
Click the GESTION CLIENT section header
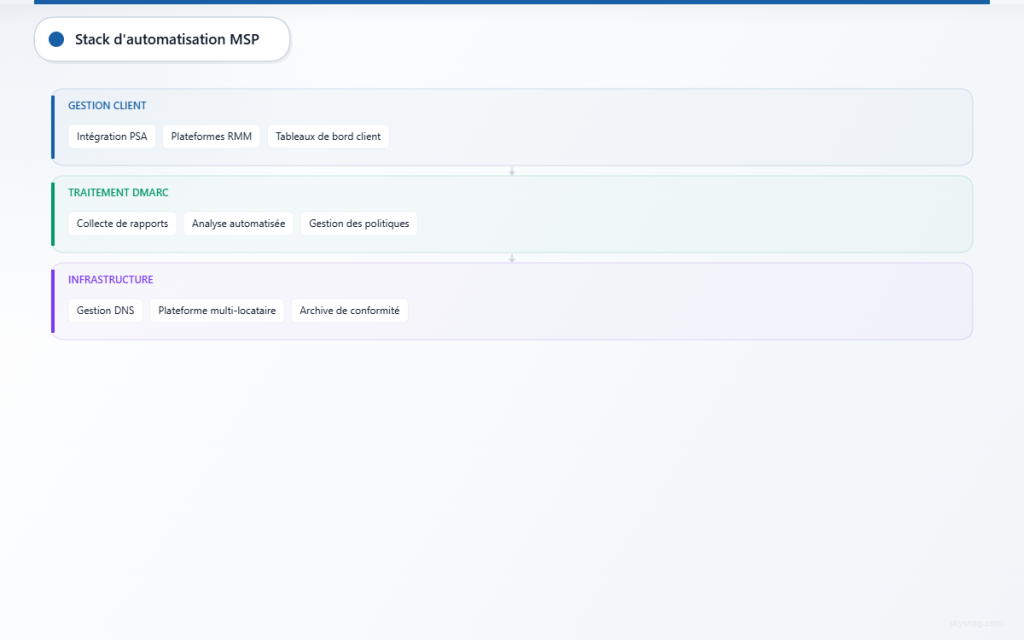(x=107, y=105)
